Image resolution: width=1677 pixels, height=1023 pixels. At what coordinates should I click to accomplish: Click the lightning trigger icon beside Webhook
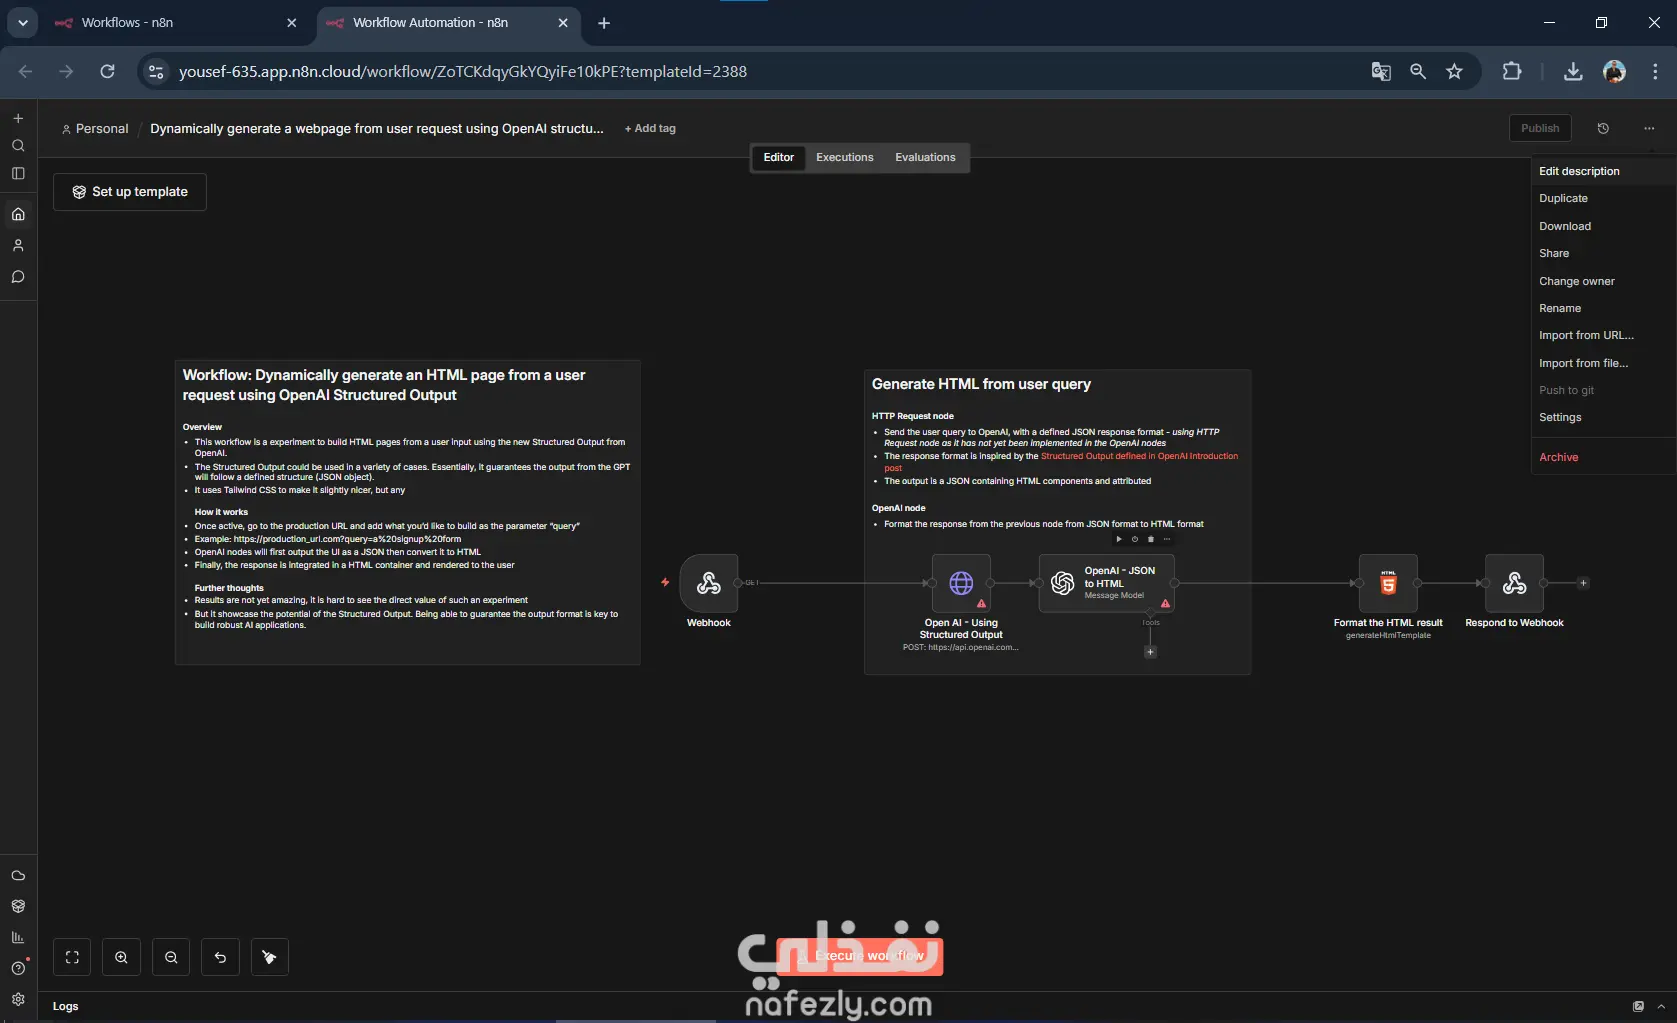point(665,582)
